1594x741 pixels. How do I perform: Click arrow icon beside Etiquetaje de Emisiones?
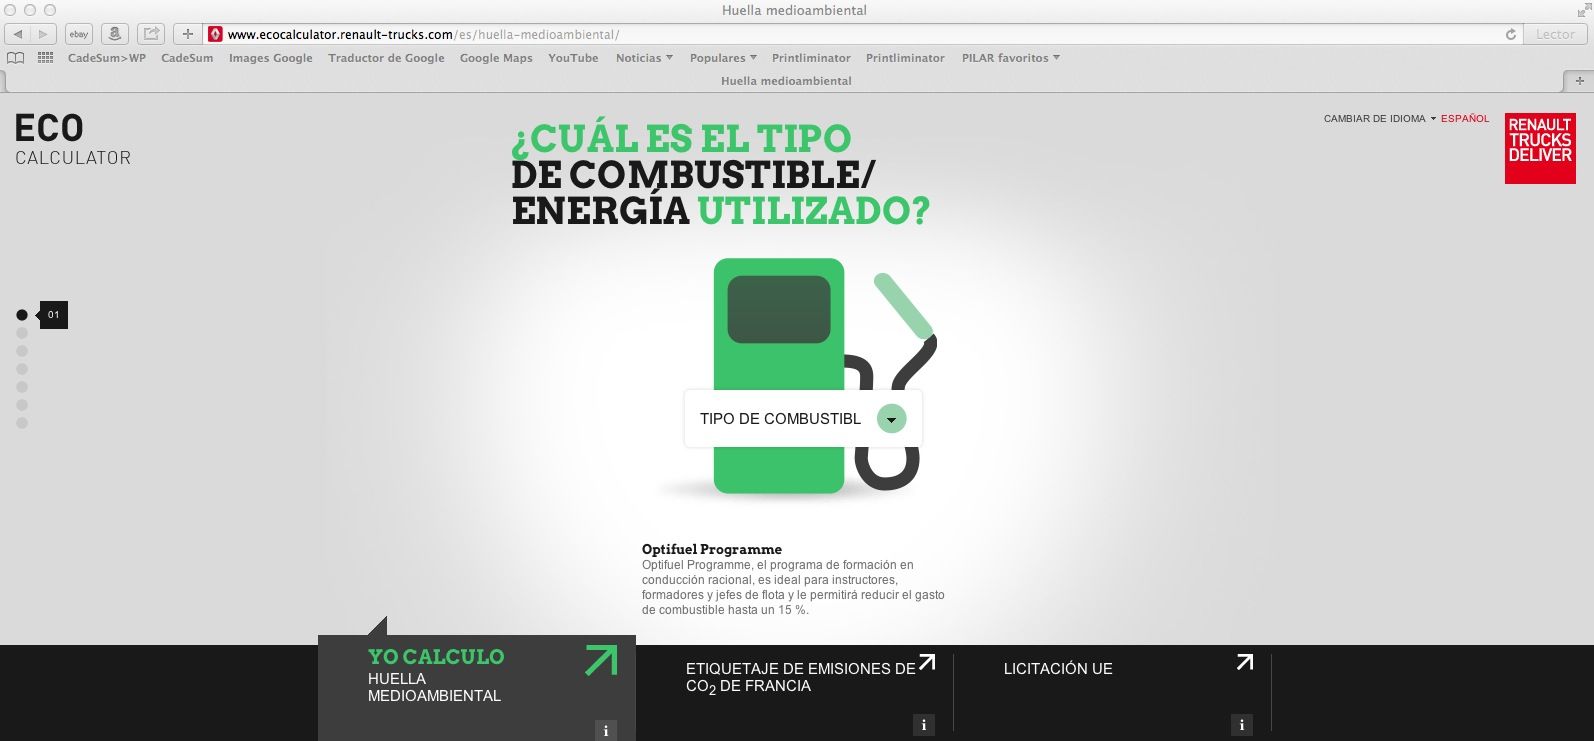[x=927, y=662]
